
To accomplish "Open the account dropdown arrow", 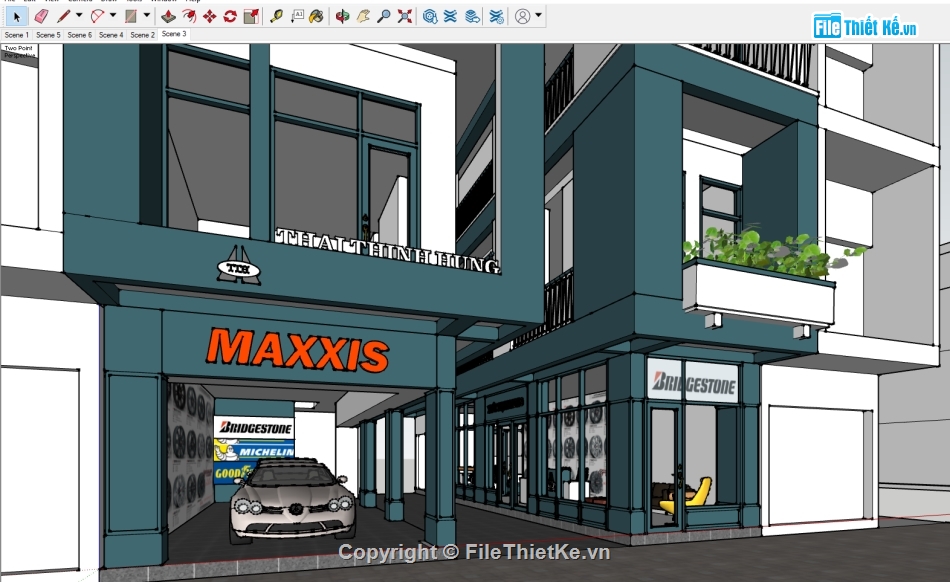I will pos(538,15).
